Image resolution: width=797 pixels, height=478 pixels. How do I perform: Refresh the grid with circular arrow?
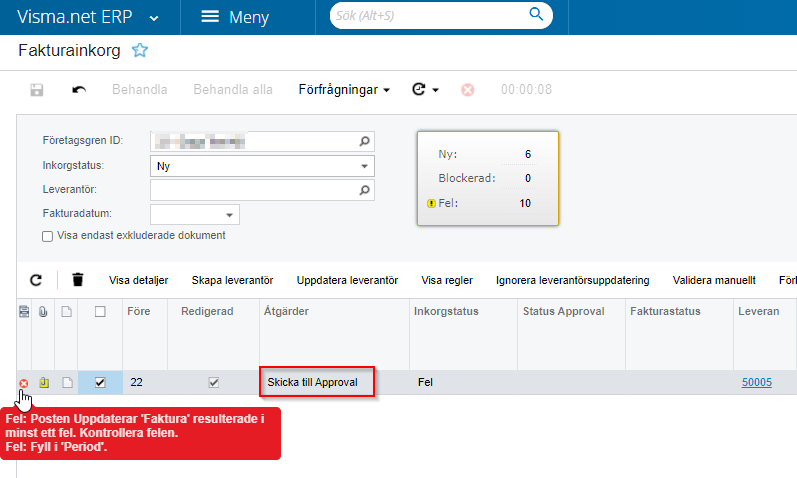[36, 280]
